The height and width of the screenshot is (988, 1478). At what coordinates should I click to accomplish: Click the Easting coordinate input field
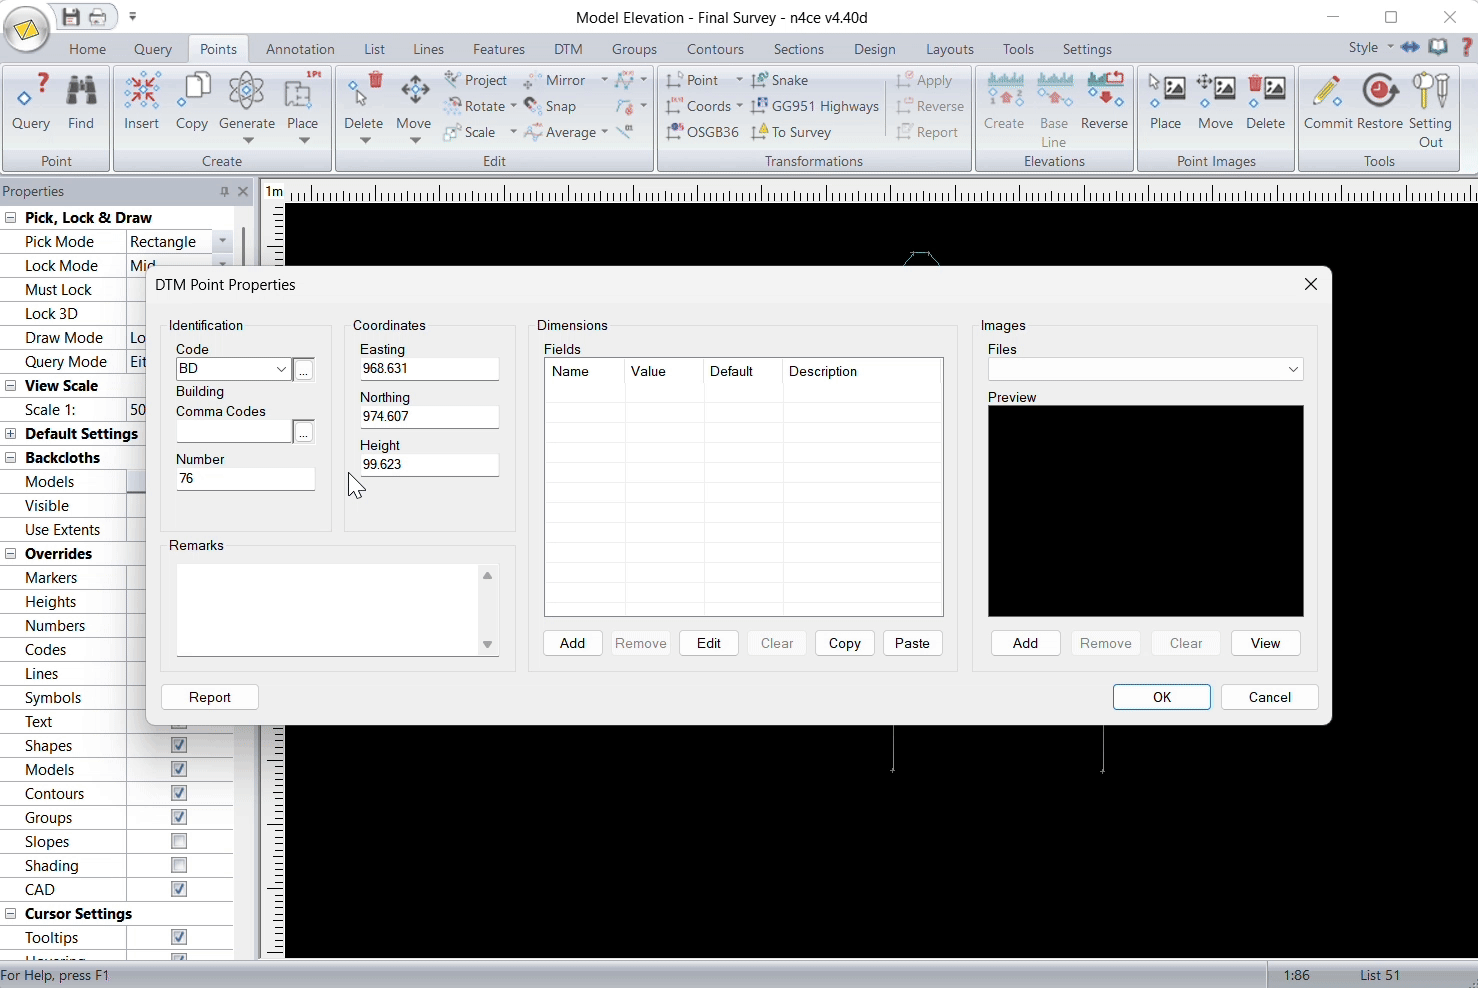pyautogui.click(x=429, y=369)
